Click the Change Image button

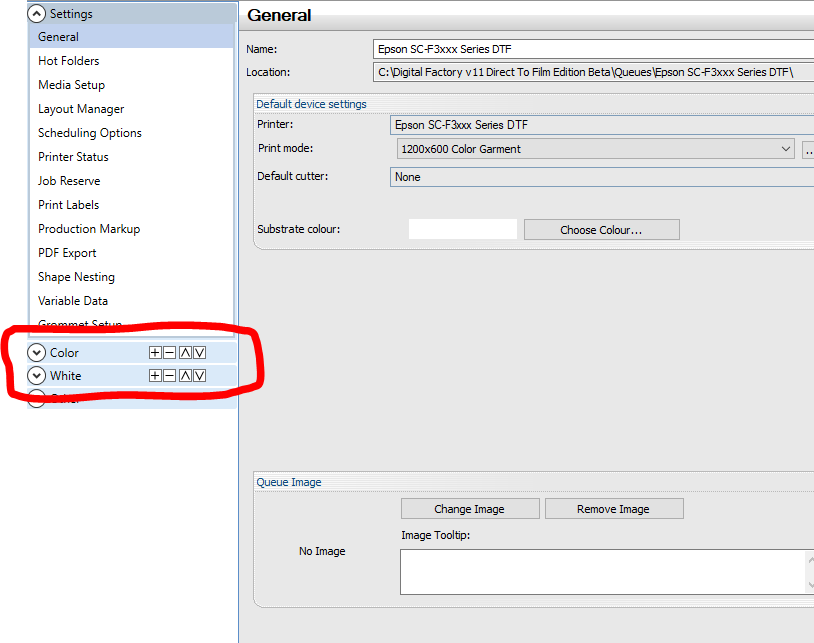(470, 509)
